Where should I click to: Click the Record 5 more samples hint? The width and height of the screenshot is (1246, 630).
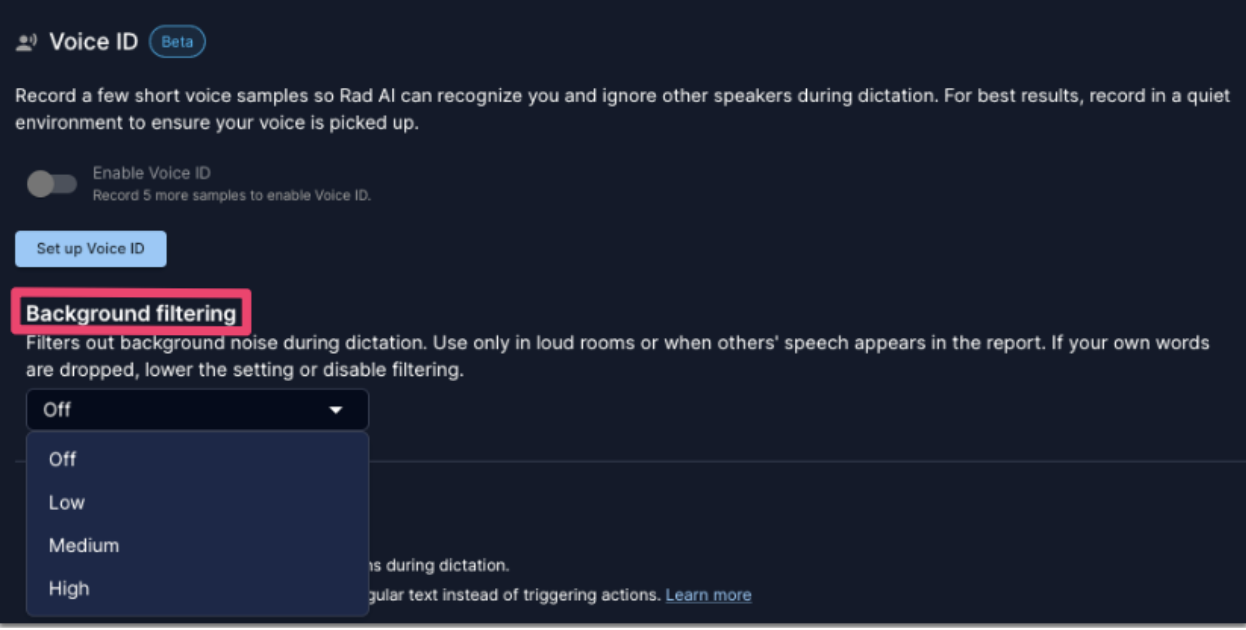(231, 195)
